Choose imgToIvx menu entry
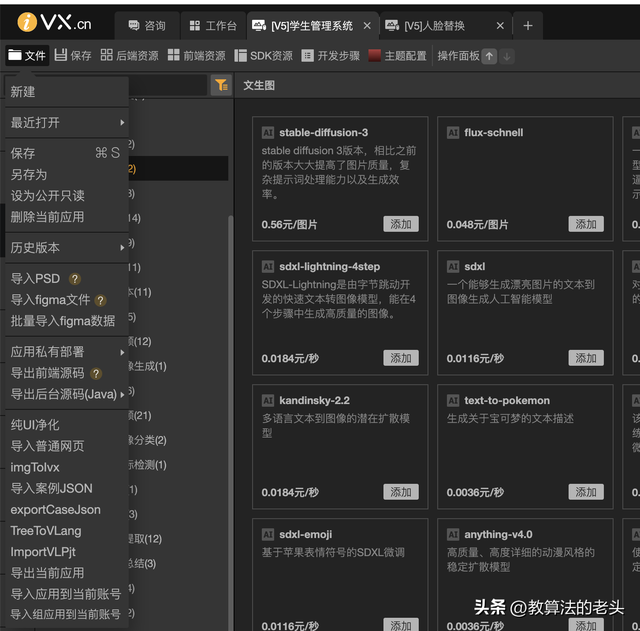The height and width of the screenshot is (631, 640). pyautogui.click(x=67, y=467)
